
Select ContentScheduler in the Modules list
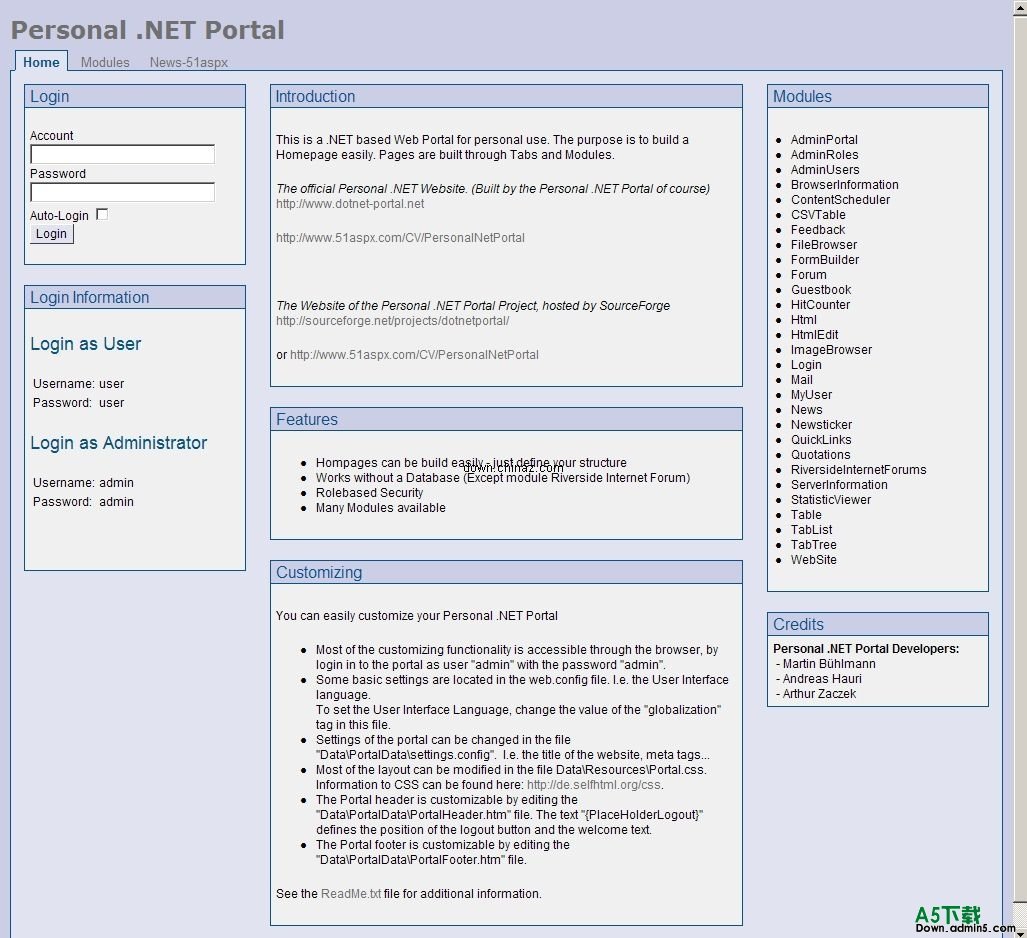click(840, 200)
